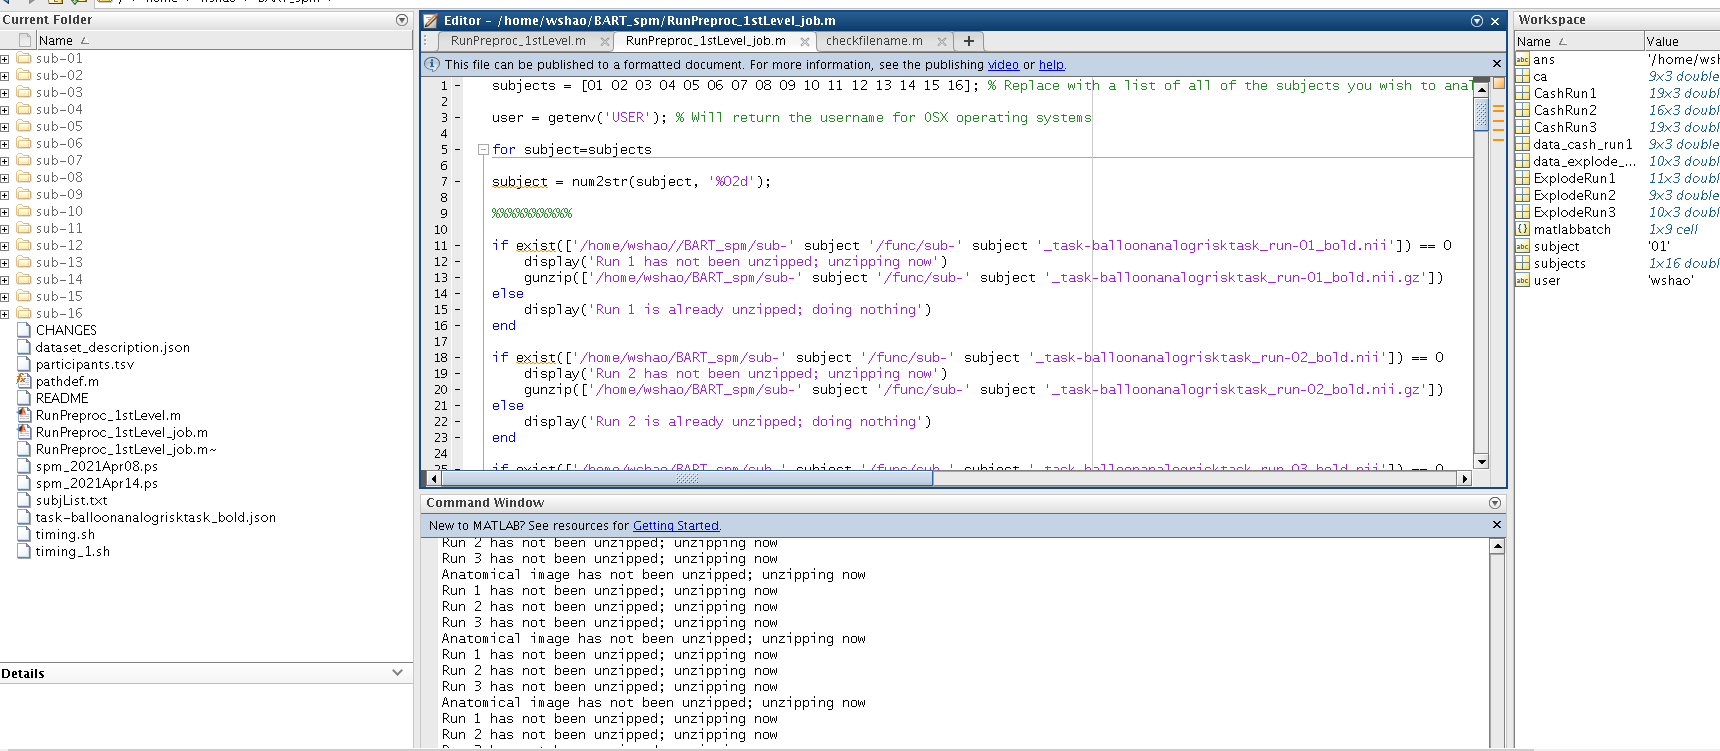Select the subject variable icon
This screenshot has height=751, width=1720.
pos(1523,247)
